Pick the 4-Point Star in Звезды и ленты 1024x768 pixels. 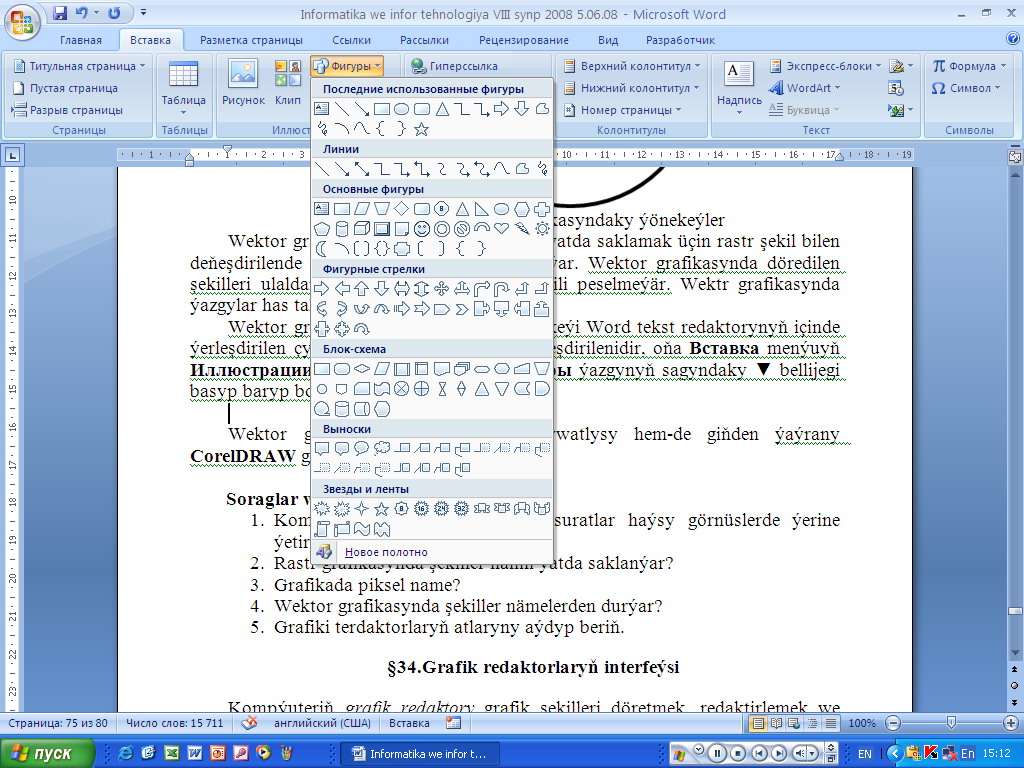point(362,509)
